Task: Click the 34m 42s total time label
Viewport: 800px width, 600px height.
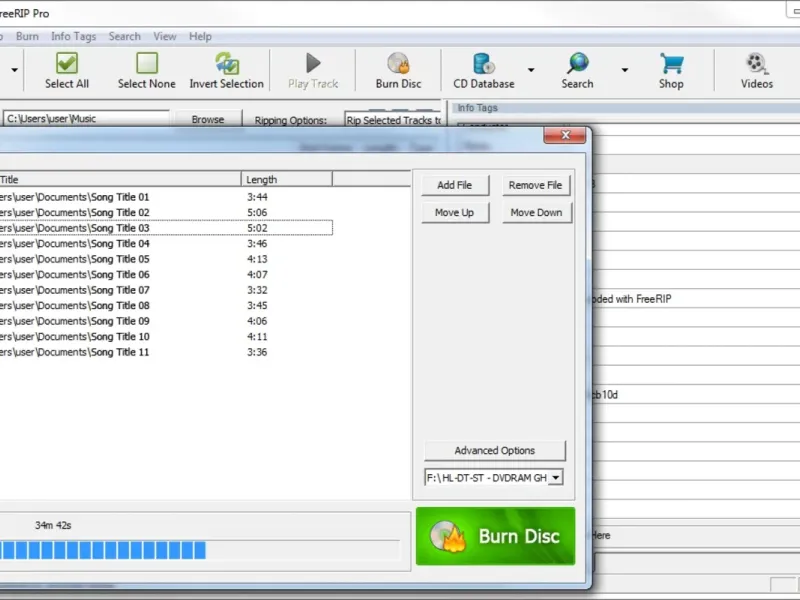Action: [x=53, y=525]
